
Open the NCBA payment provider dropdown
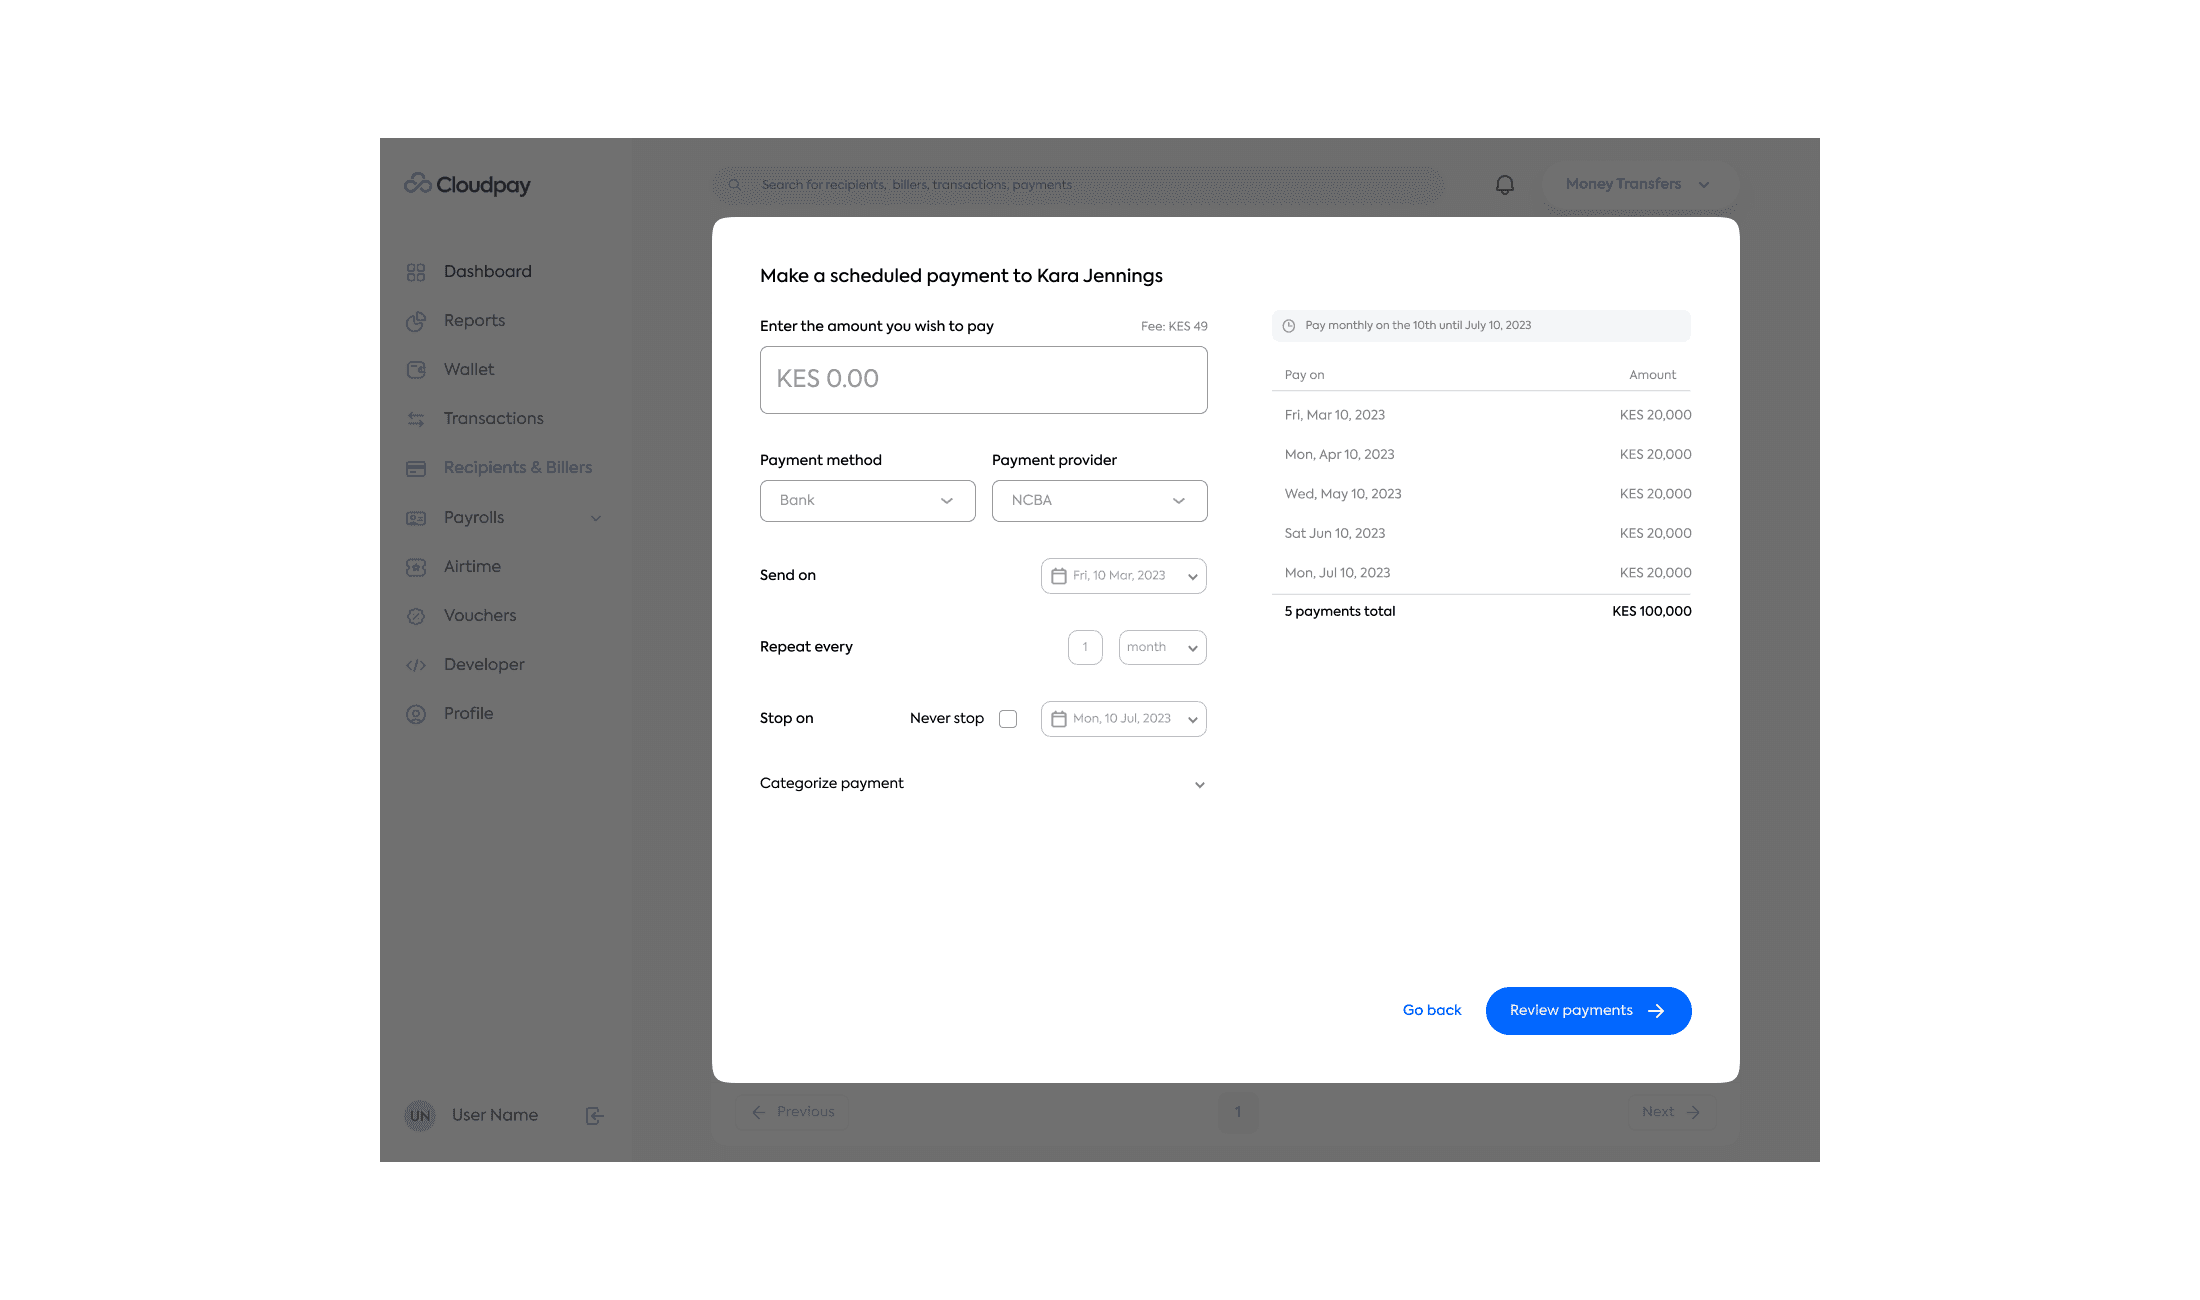[1099, 501]
